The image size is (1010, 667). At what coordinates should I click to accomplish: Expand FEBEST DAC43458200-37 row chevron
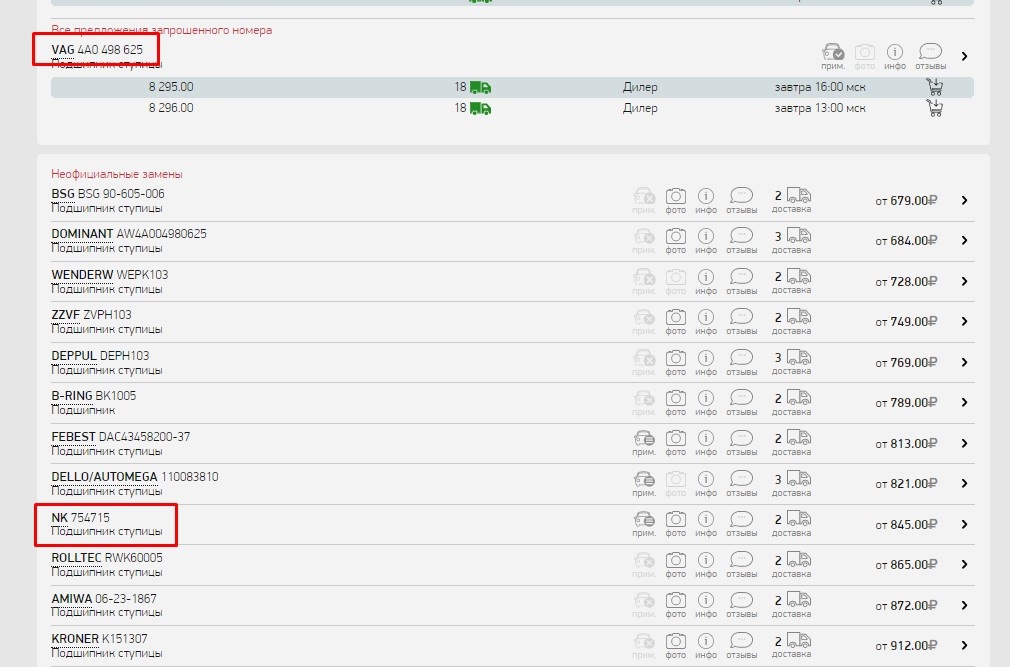pos(964,443)
